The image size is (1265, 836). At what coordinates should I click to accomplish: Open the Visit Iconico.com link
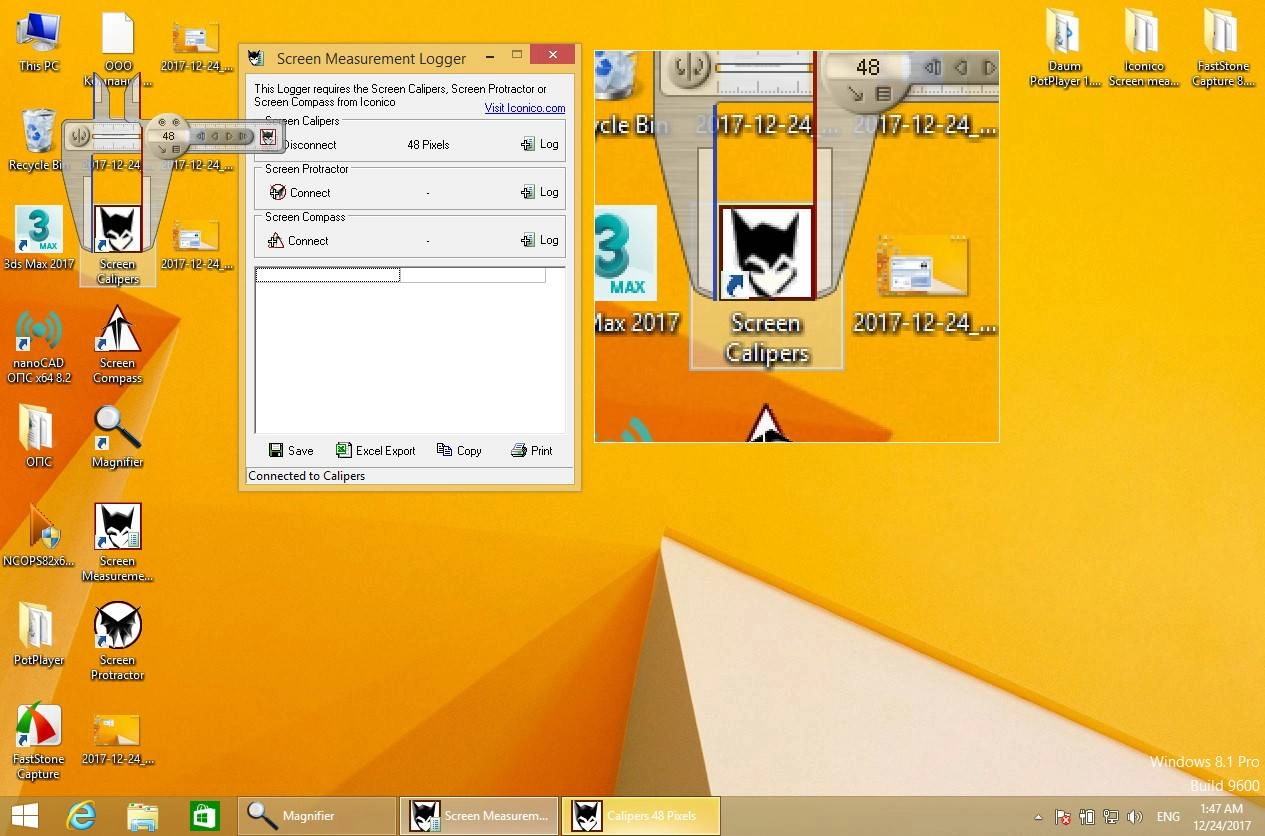pyautogui.click(x=525, y=108)
